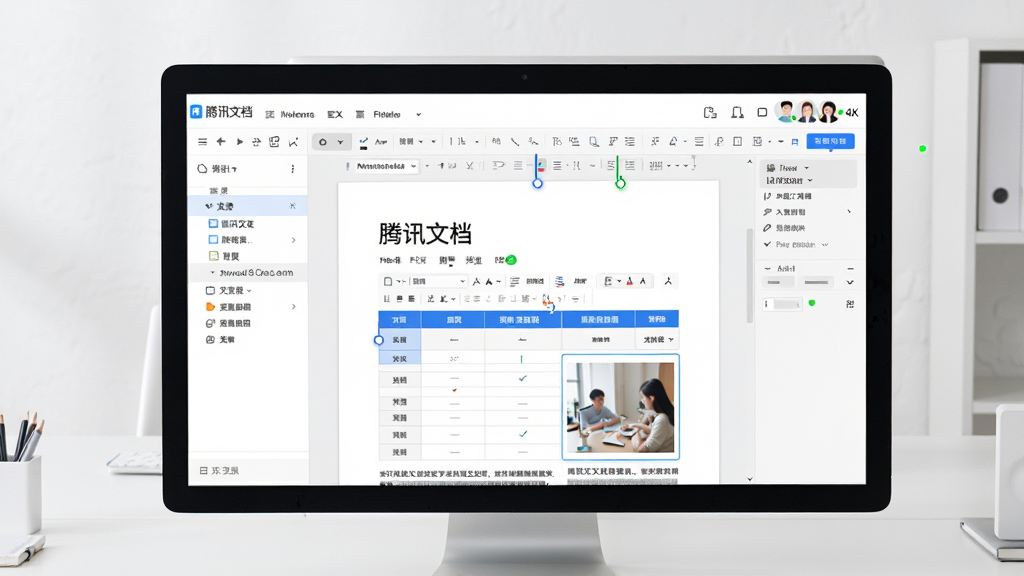Open the hamburger menu in the toolbar
Viewport: 1024px width, 576px height.
point(202,142)
